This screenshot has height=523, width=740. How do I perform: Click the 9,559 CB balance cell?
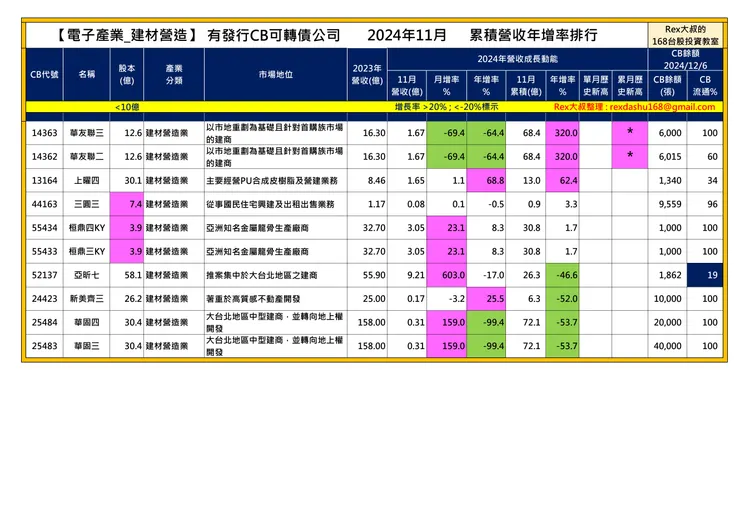(667, 204)
